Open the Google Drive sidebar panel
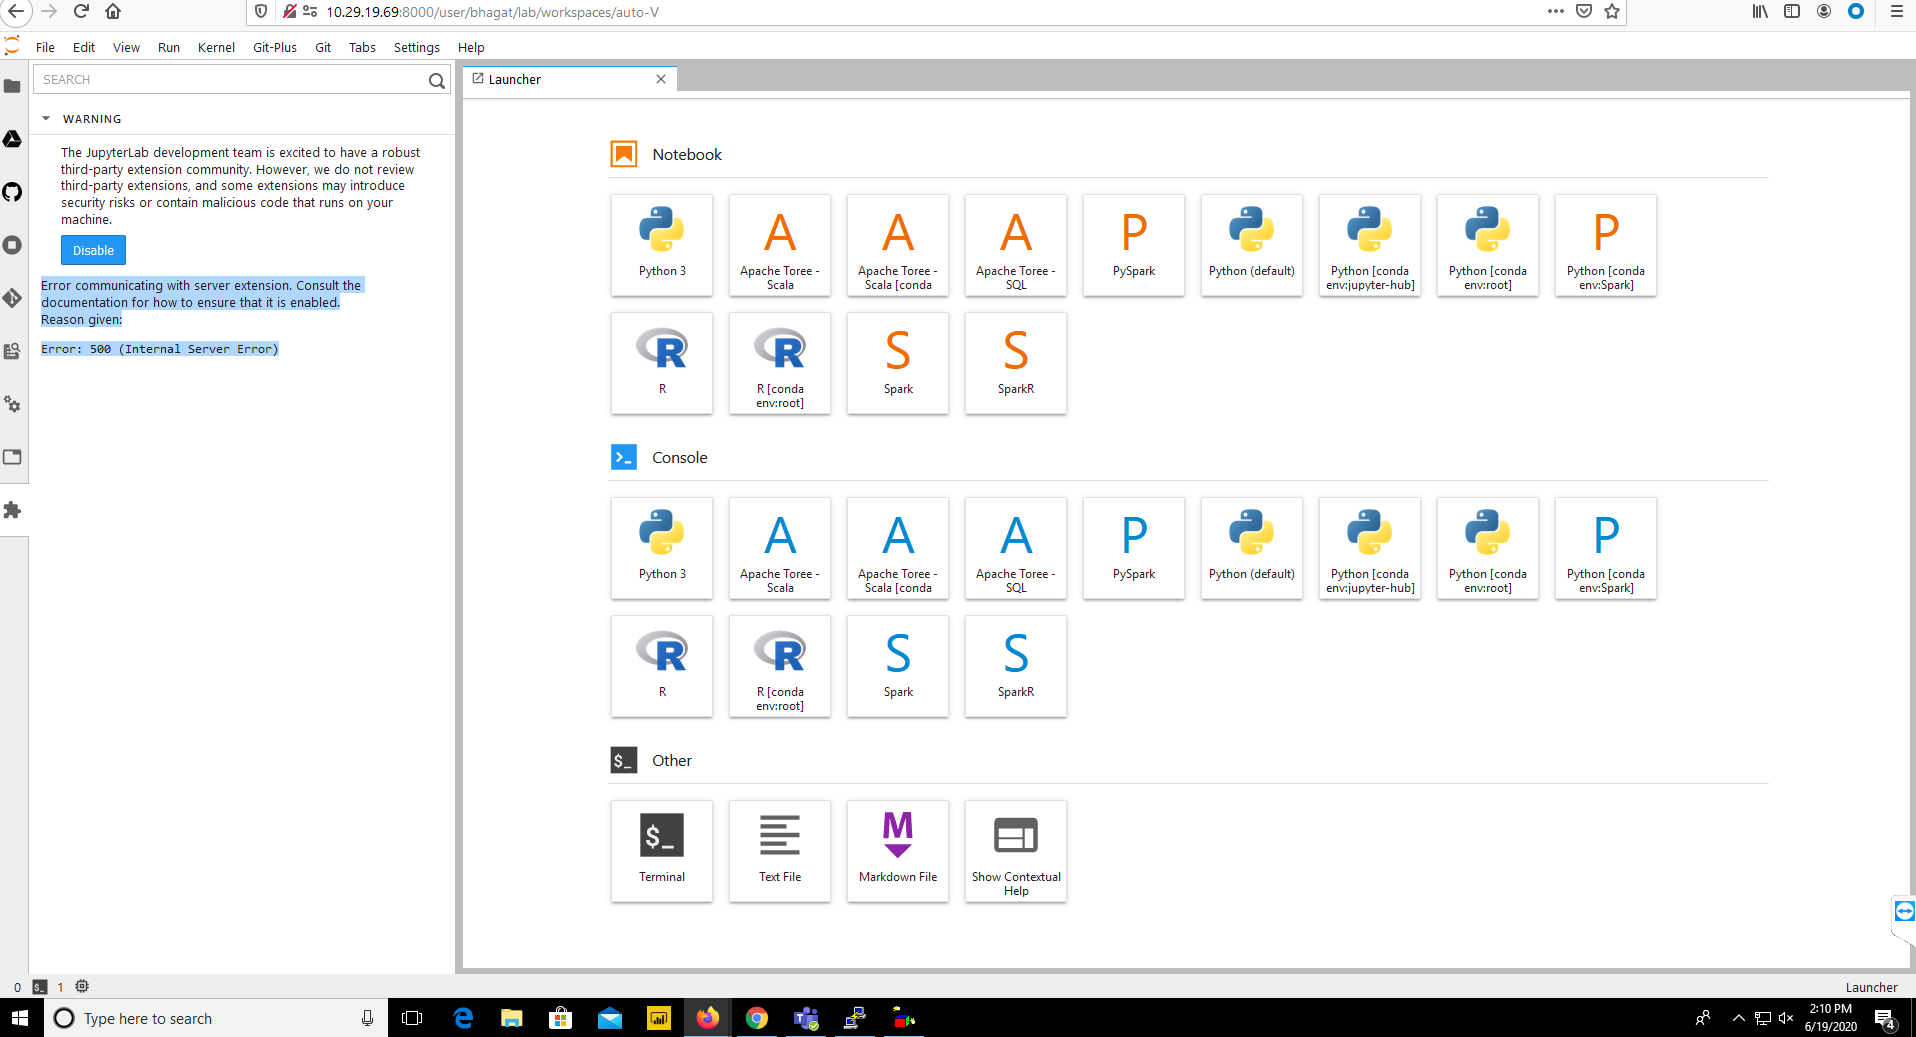Image resolution: width=1916 pixels, height=1037 pixels. coord(13,139)
